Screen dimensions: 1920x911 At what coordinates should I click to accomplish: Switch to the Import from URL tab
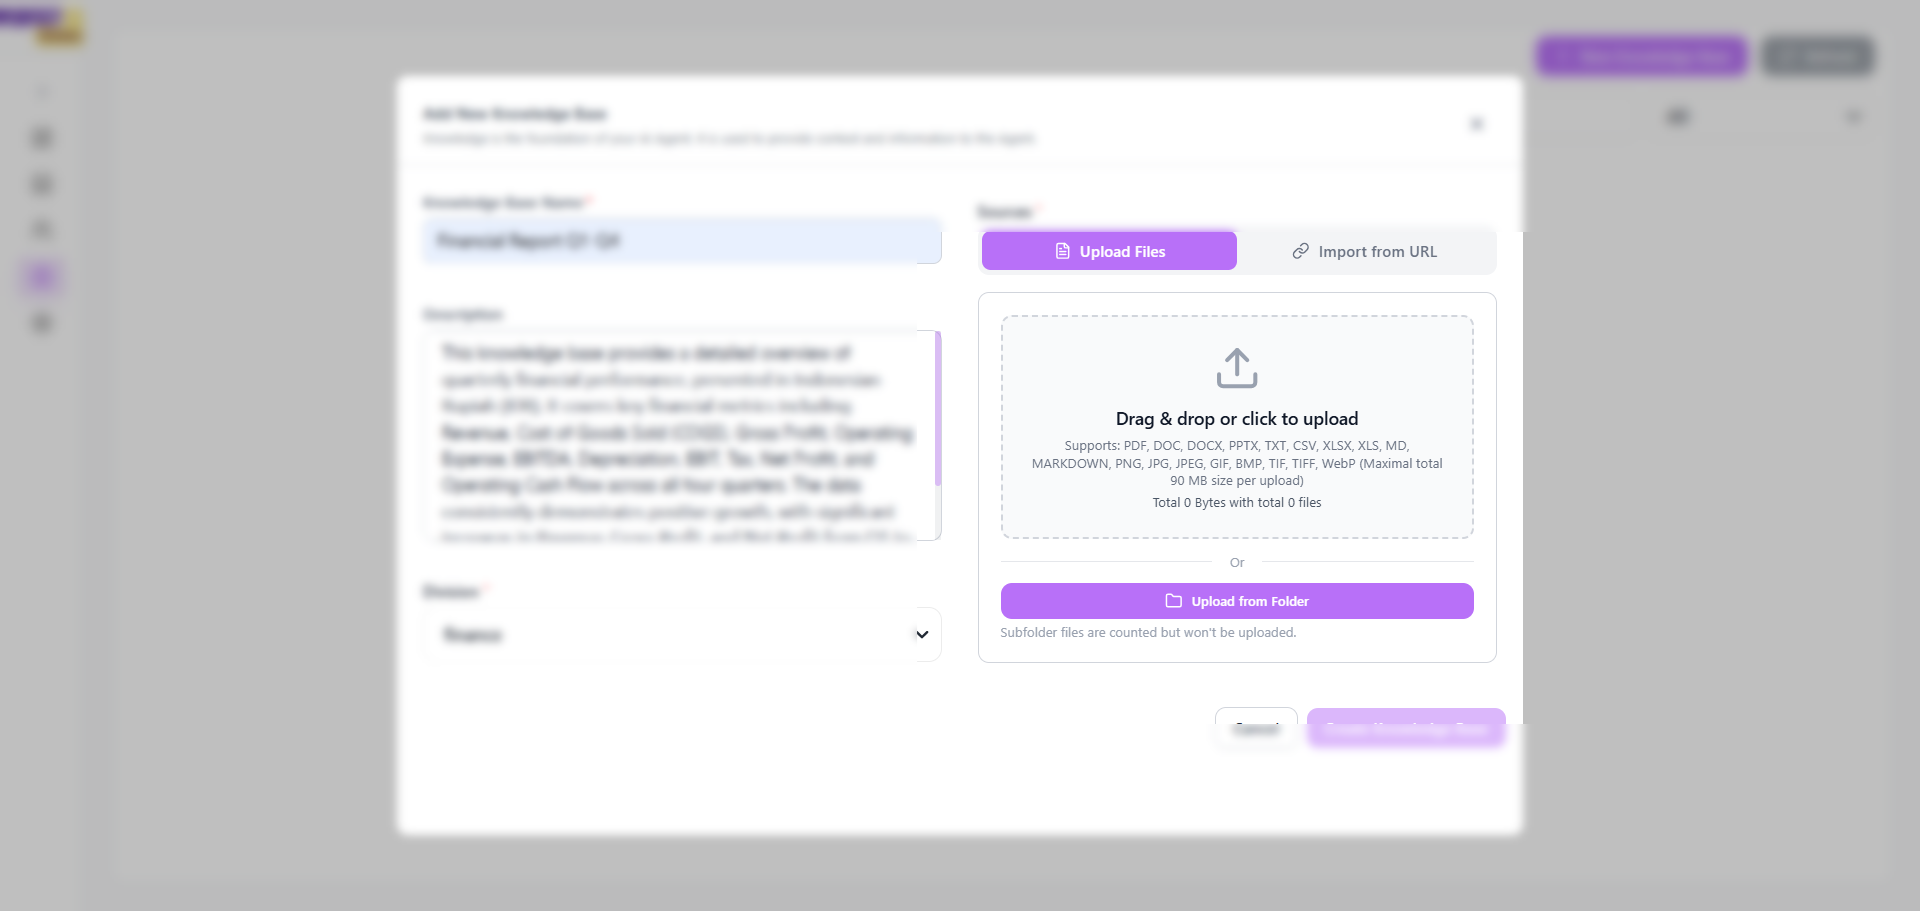pos(1365,251)
